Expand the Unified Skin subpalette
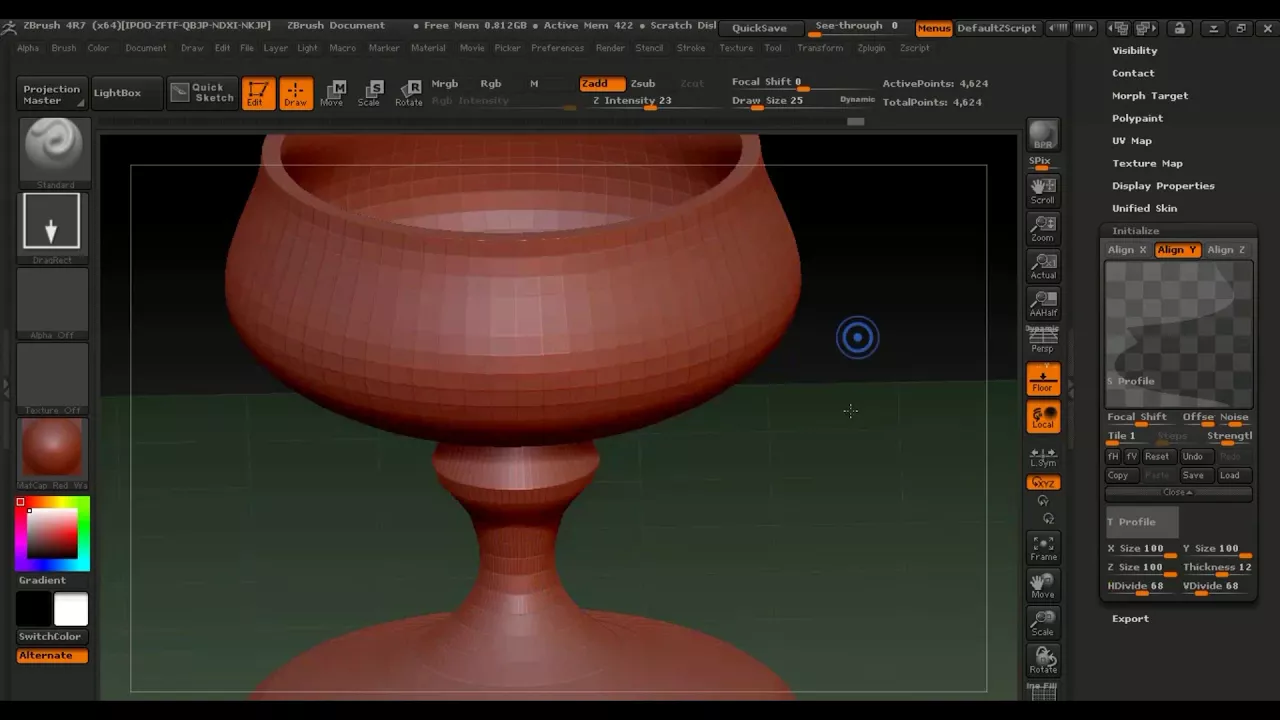 pos(1144,208)
